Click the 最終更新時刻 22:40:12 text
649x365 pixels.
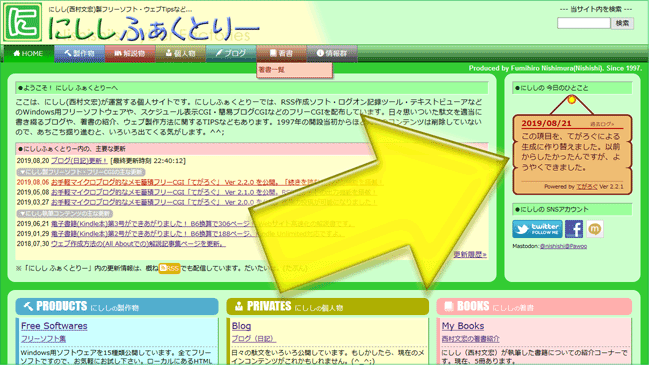click(148, 161)
